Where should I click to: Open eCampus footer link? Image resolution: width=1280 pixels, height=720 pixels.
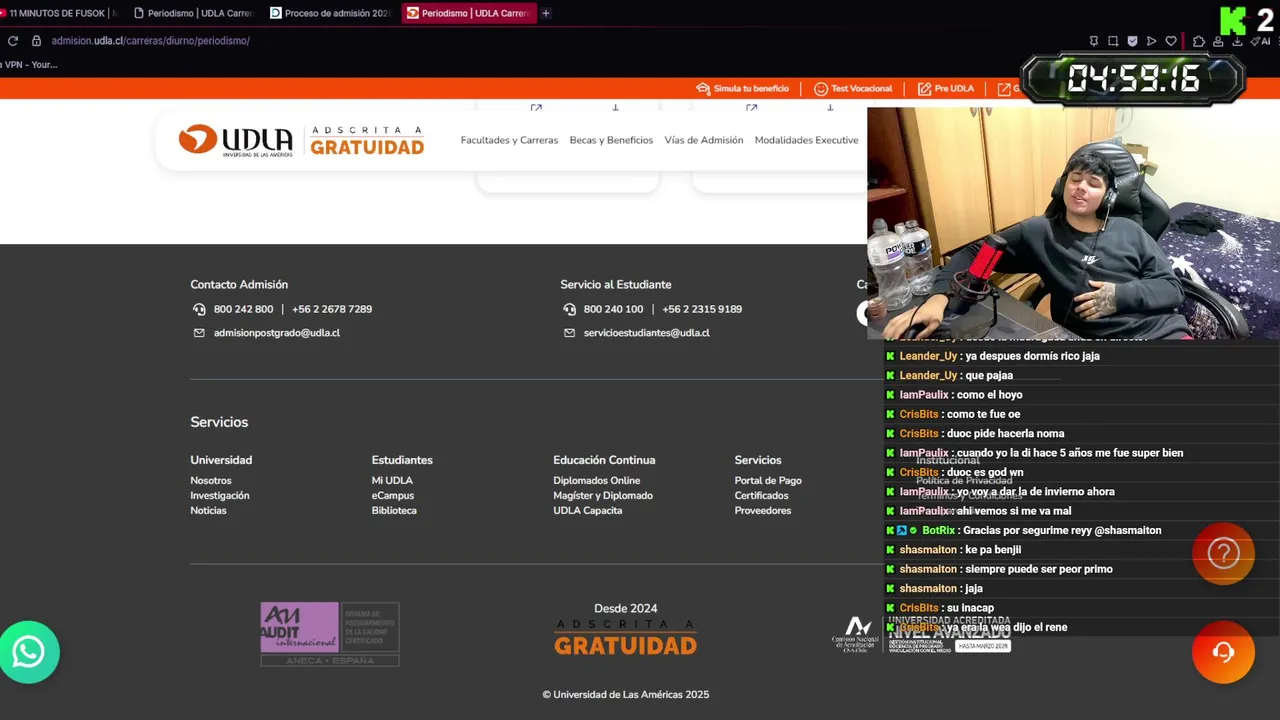[x=393, y=496]
